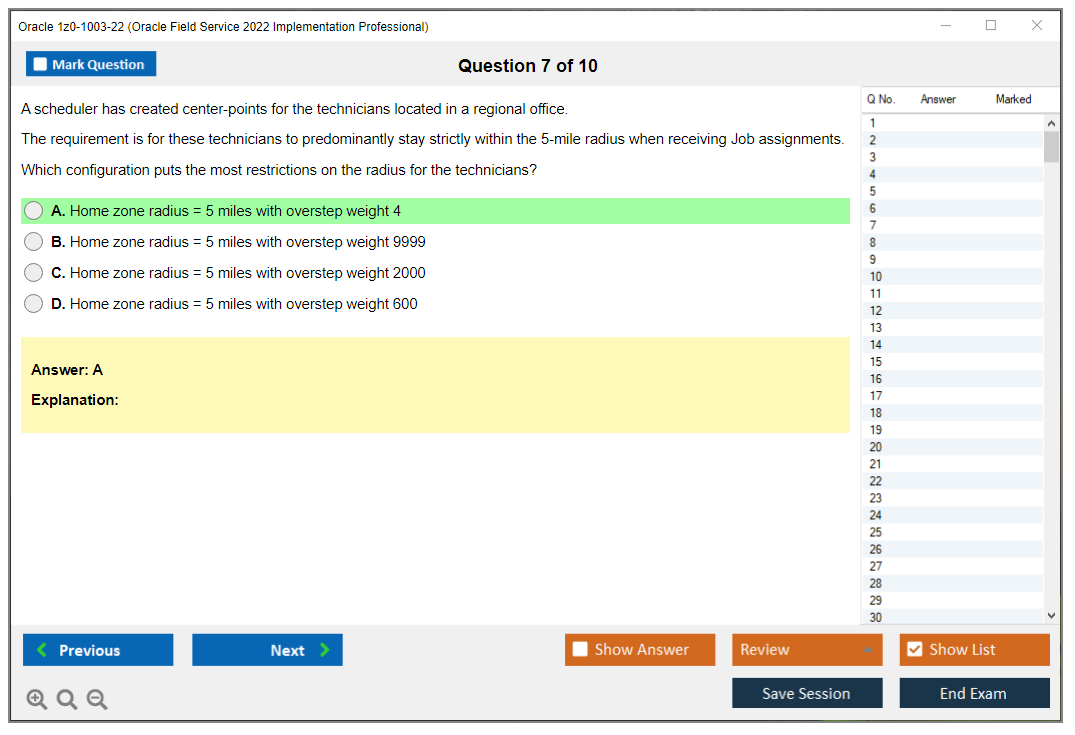Disable the Show List checkbox

[914, 649]
